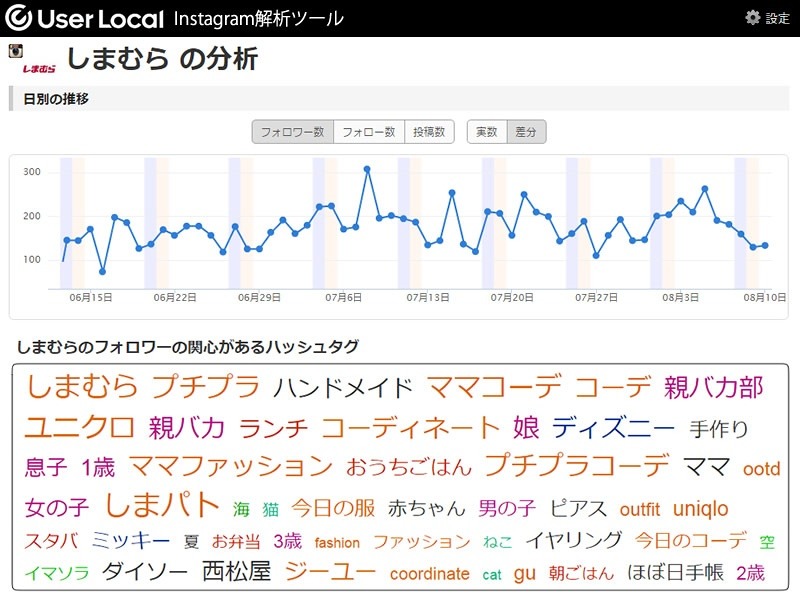Click the 西松屋 hashtag
The width and height of the screenshot is (800, 600).
(236, 571)
